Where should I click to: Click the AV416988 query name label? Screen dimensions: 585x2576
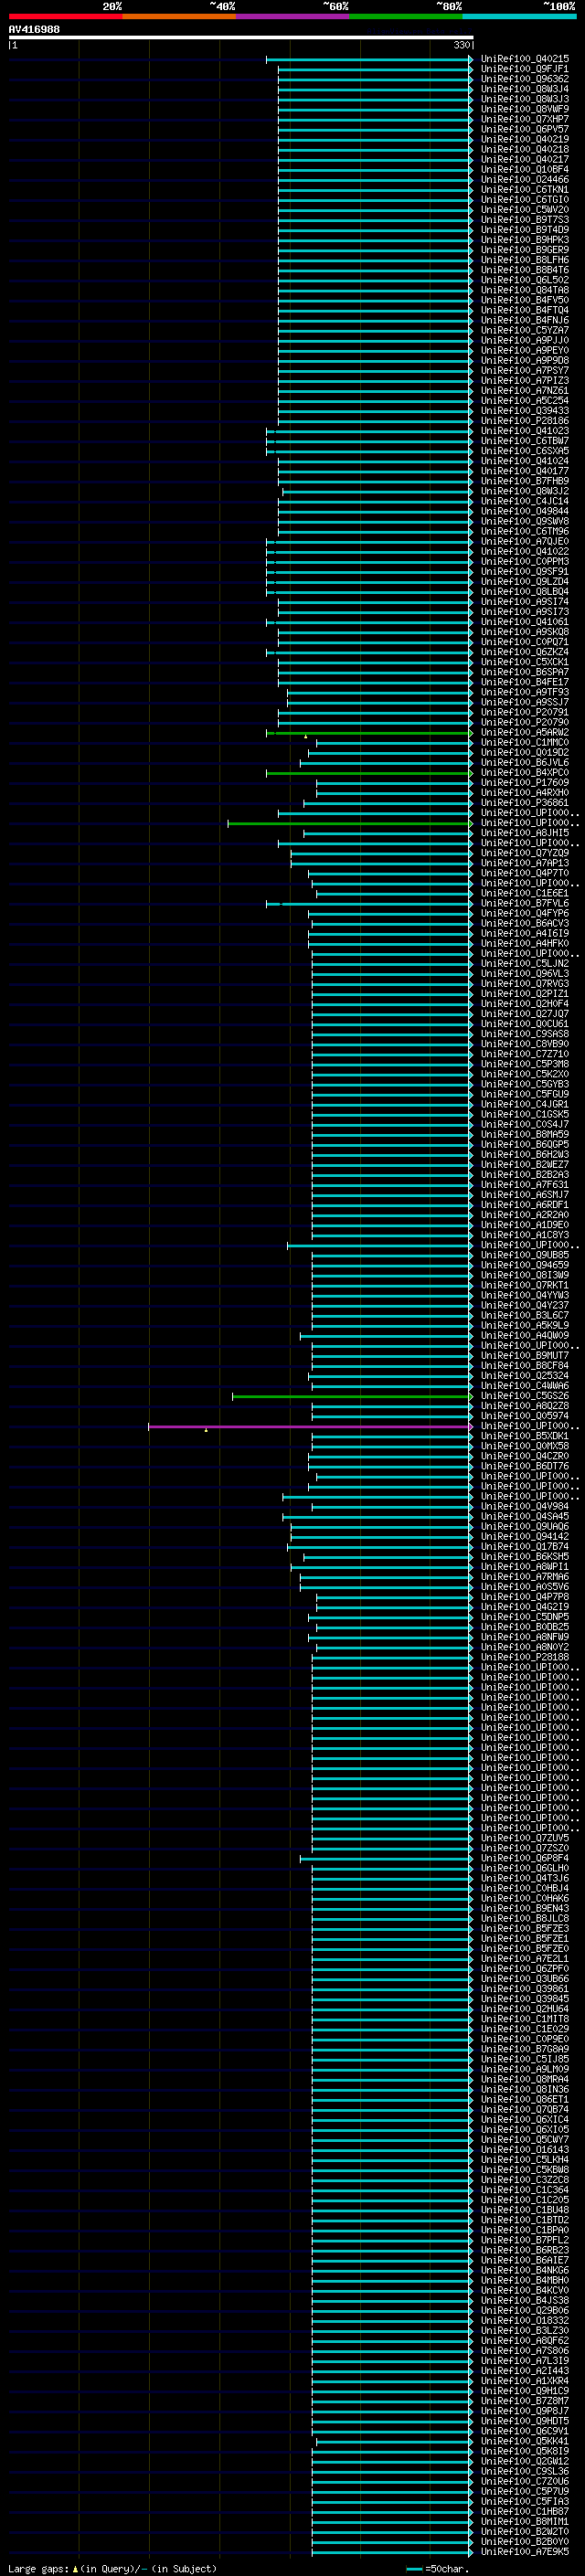point(34,29)
